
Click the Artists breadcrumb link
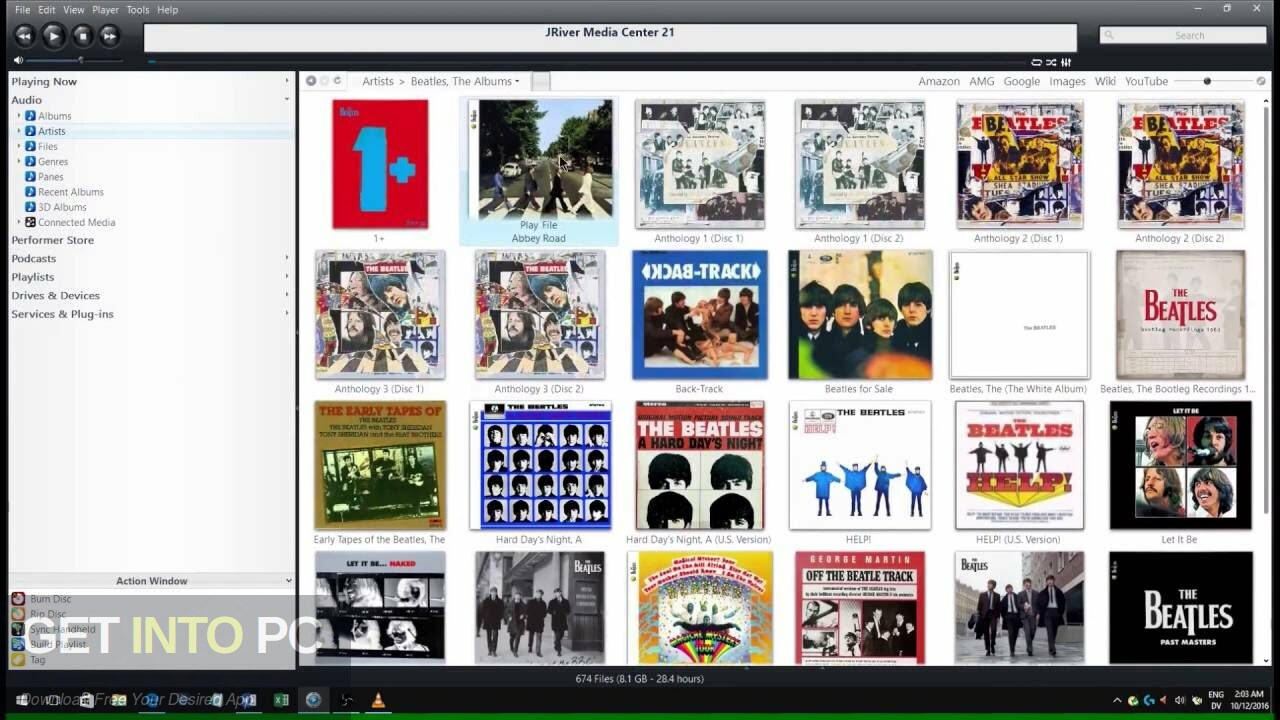click(x=378, y=81)
